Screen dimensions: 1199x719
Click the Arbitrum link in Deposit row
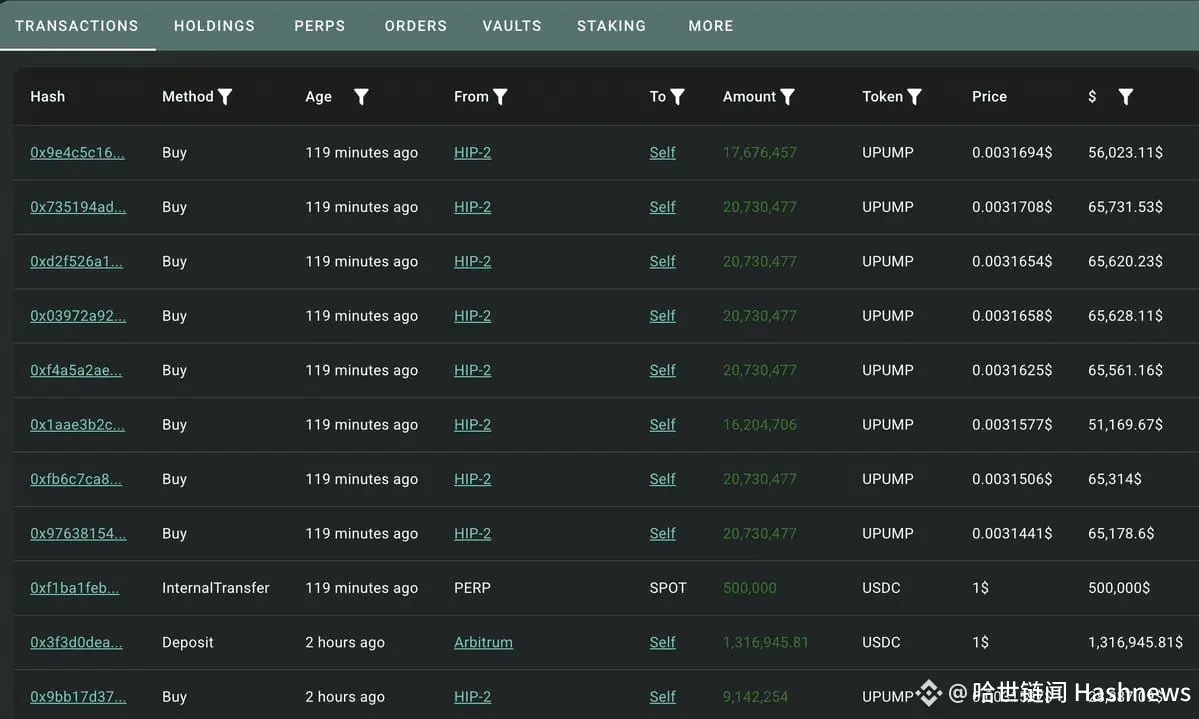(483, 642)
